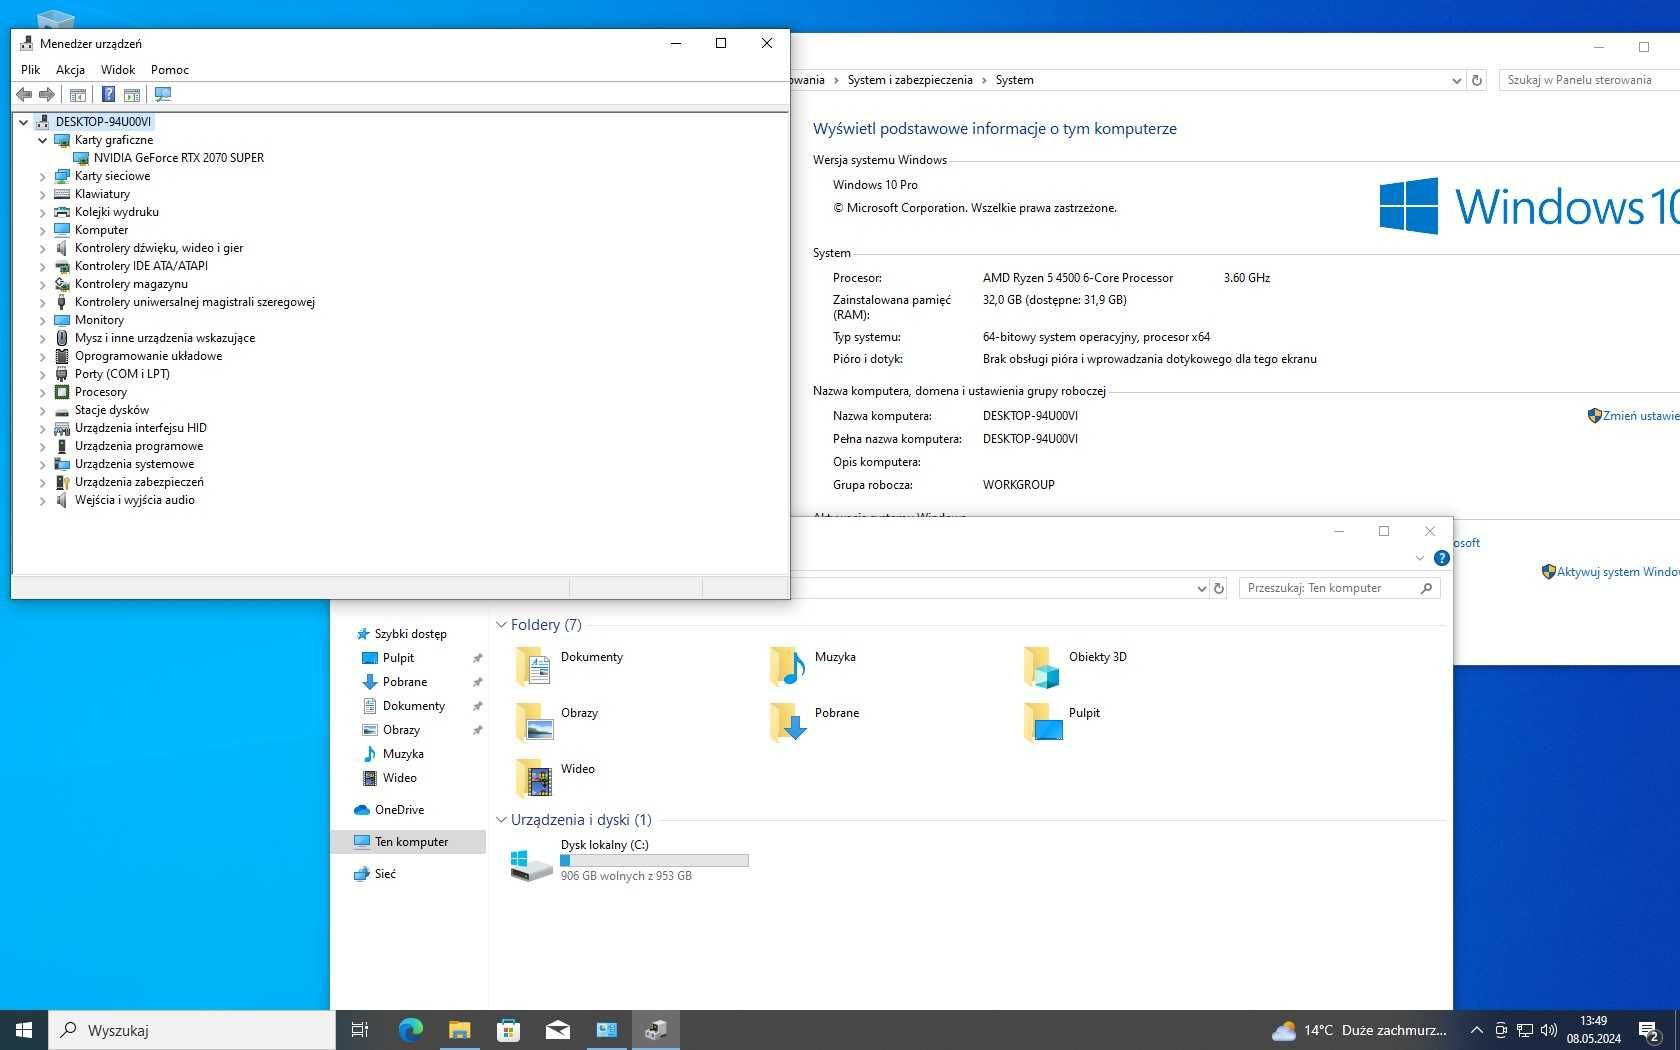Click the Back arrow in Device Manager toolbar

tap(24, 94)
